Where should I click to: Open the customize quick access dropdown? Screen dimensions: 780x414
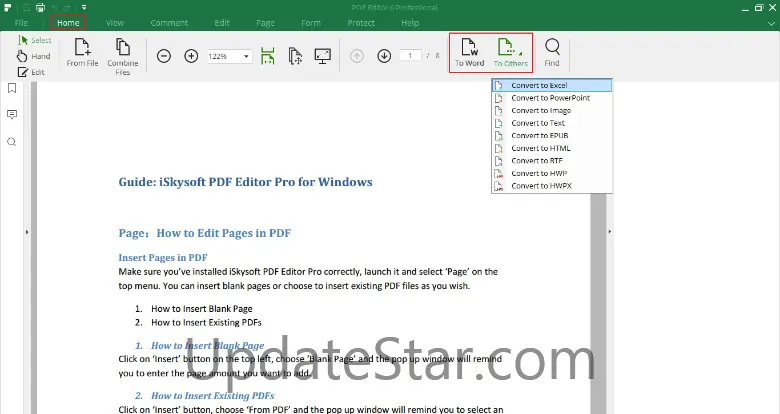click(x=84, y=7)
